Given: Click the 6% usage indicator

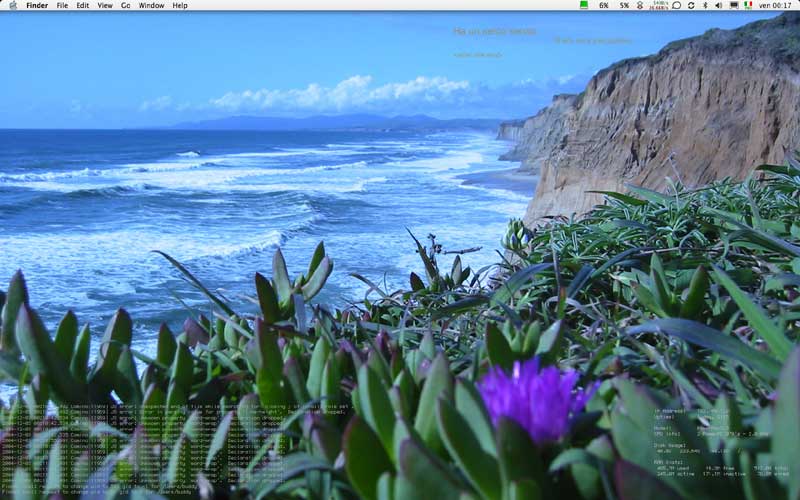Looking at the screenshot, I should (604, 5).
